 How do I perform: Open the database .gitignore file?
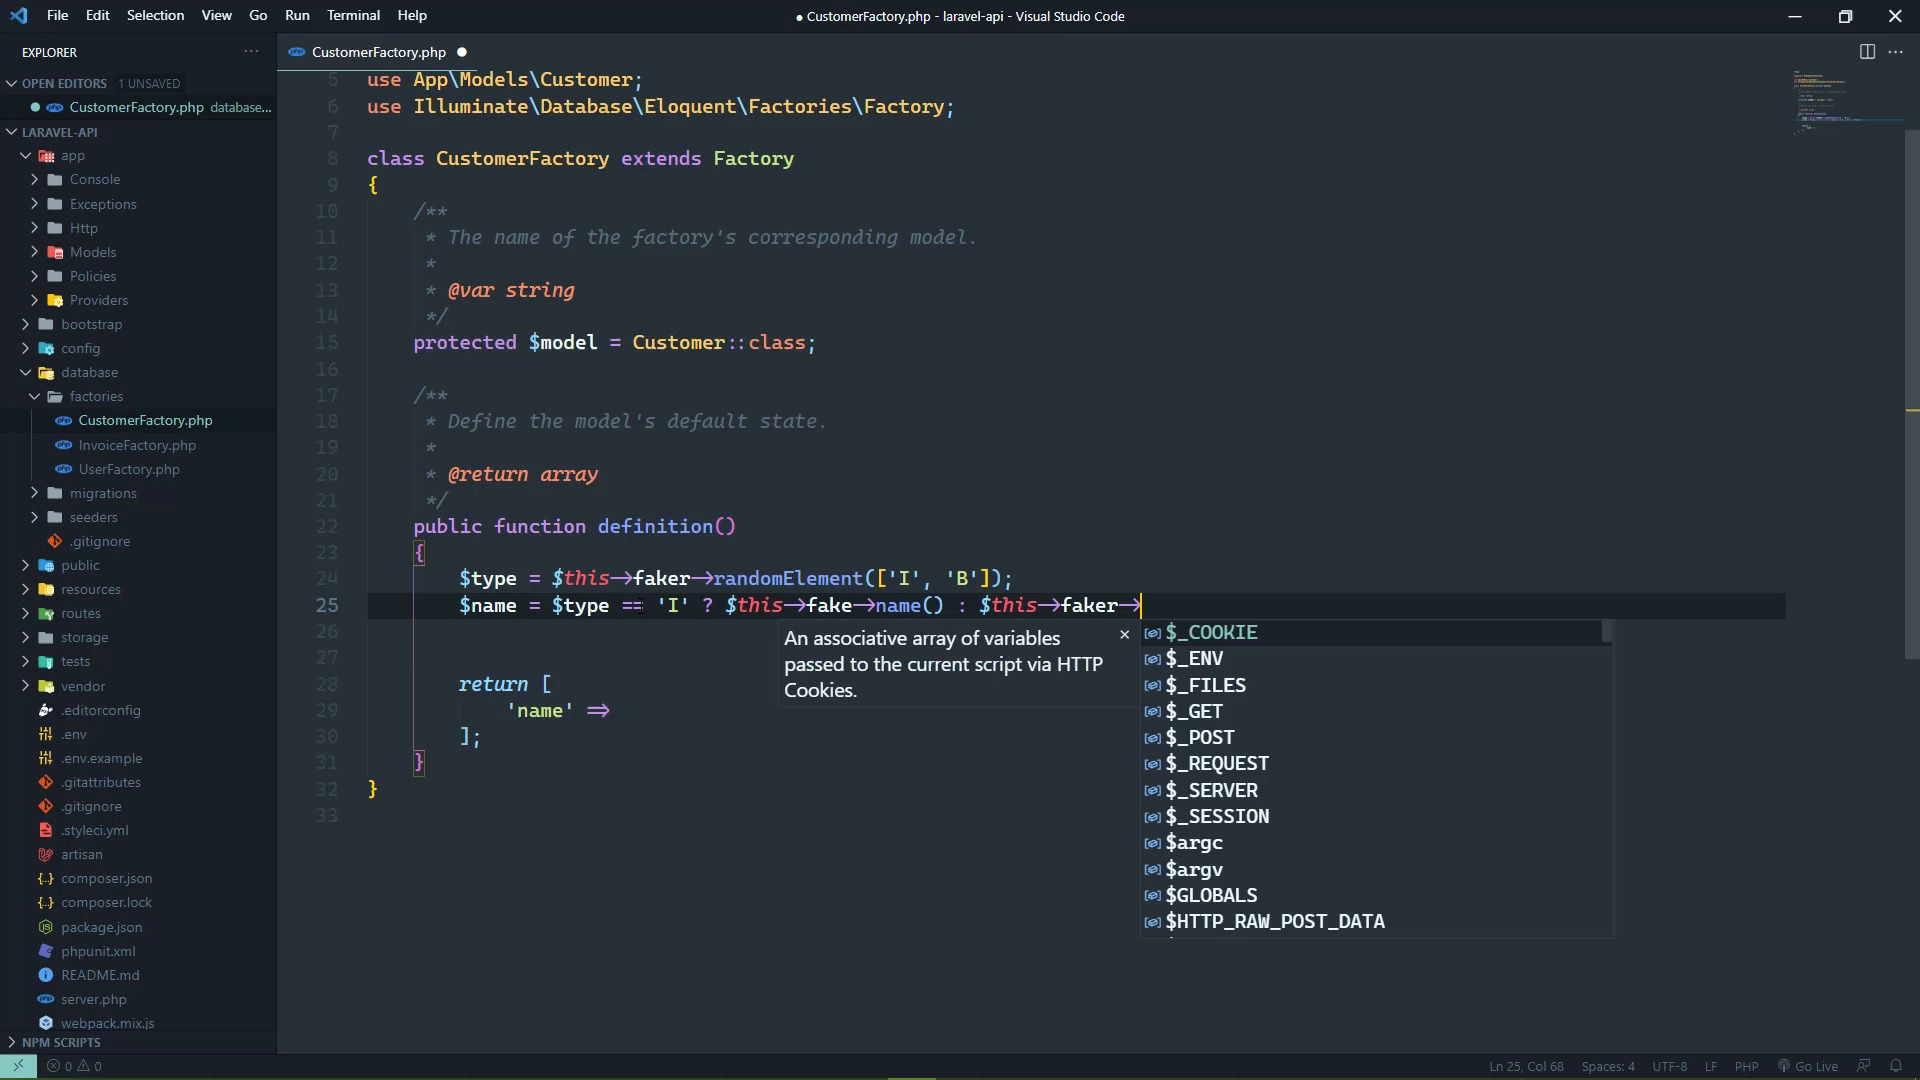coord(99,541)
